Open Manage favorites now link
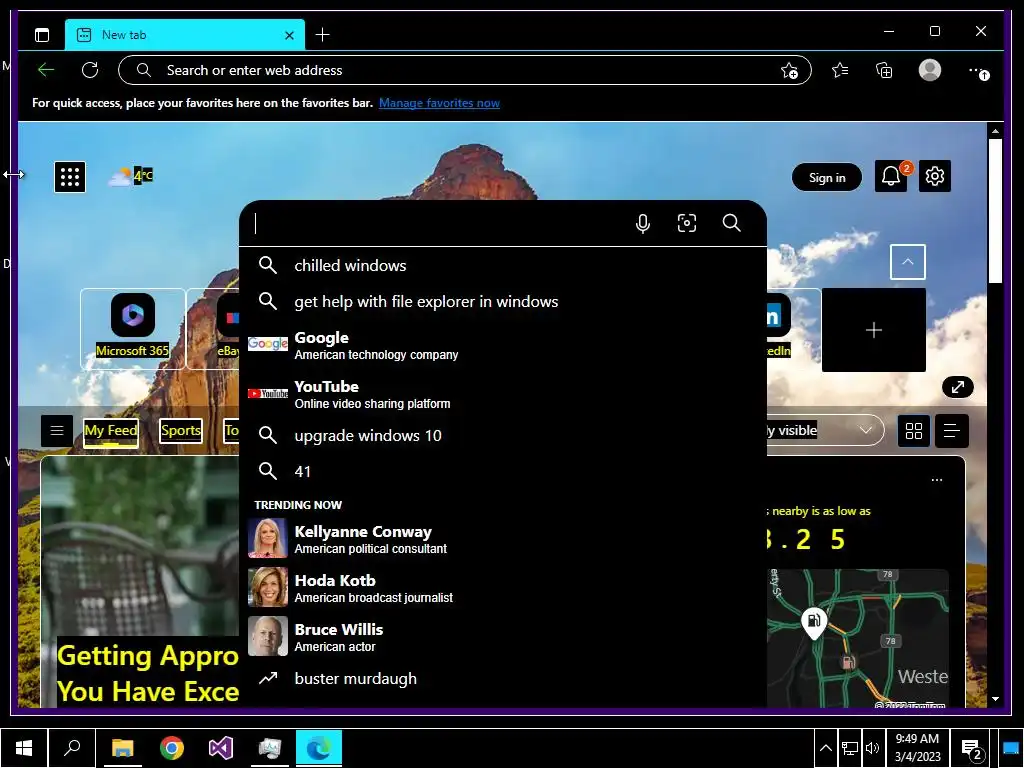 pos(439,103)
